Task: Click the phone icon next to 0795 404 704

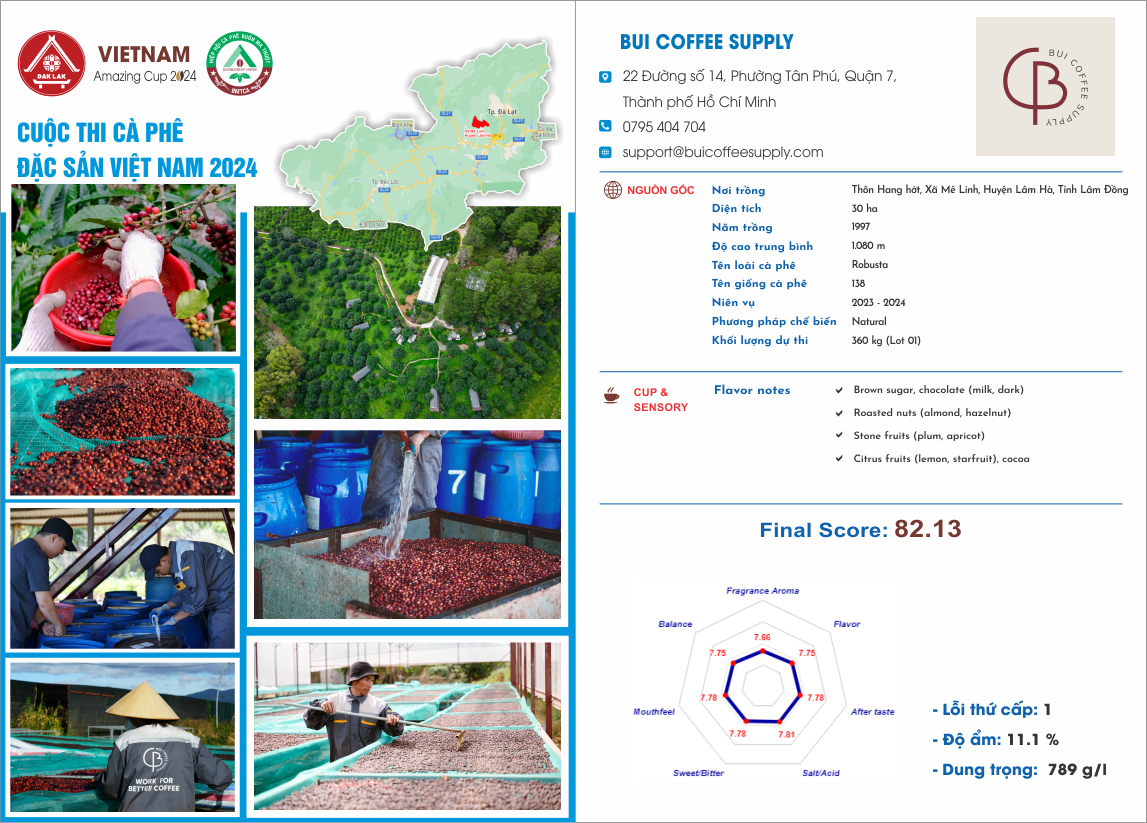Action: (605, 126)
